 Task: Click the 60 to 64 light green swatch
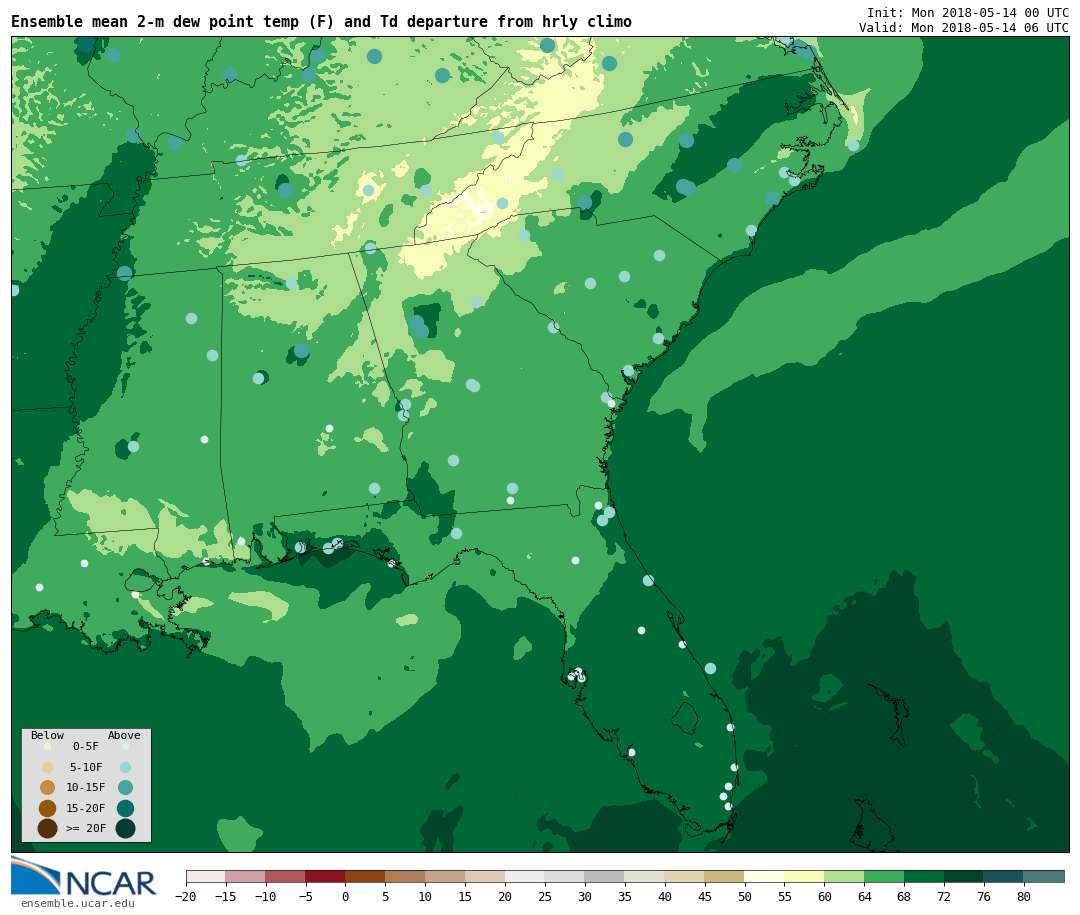(x=845, y=876)
